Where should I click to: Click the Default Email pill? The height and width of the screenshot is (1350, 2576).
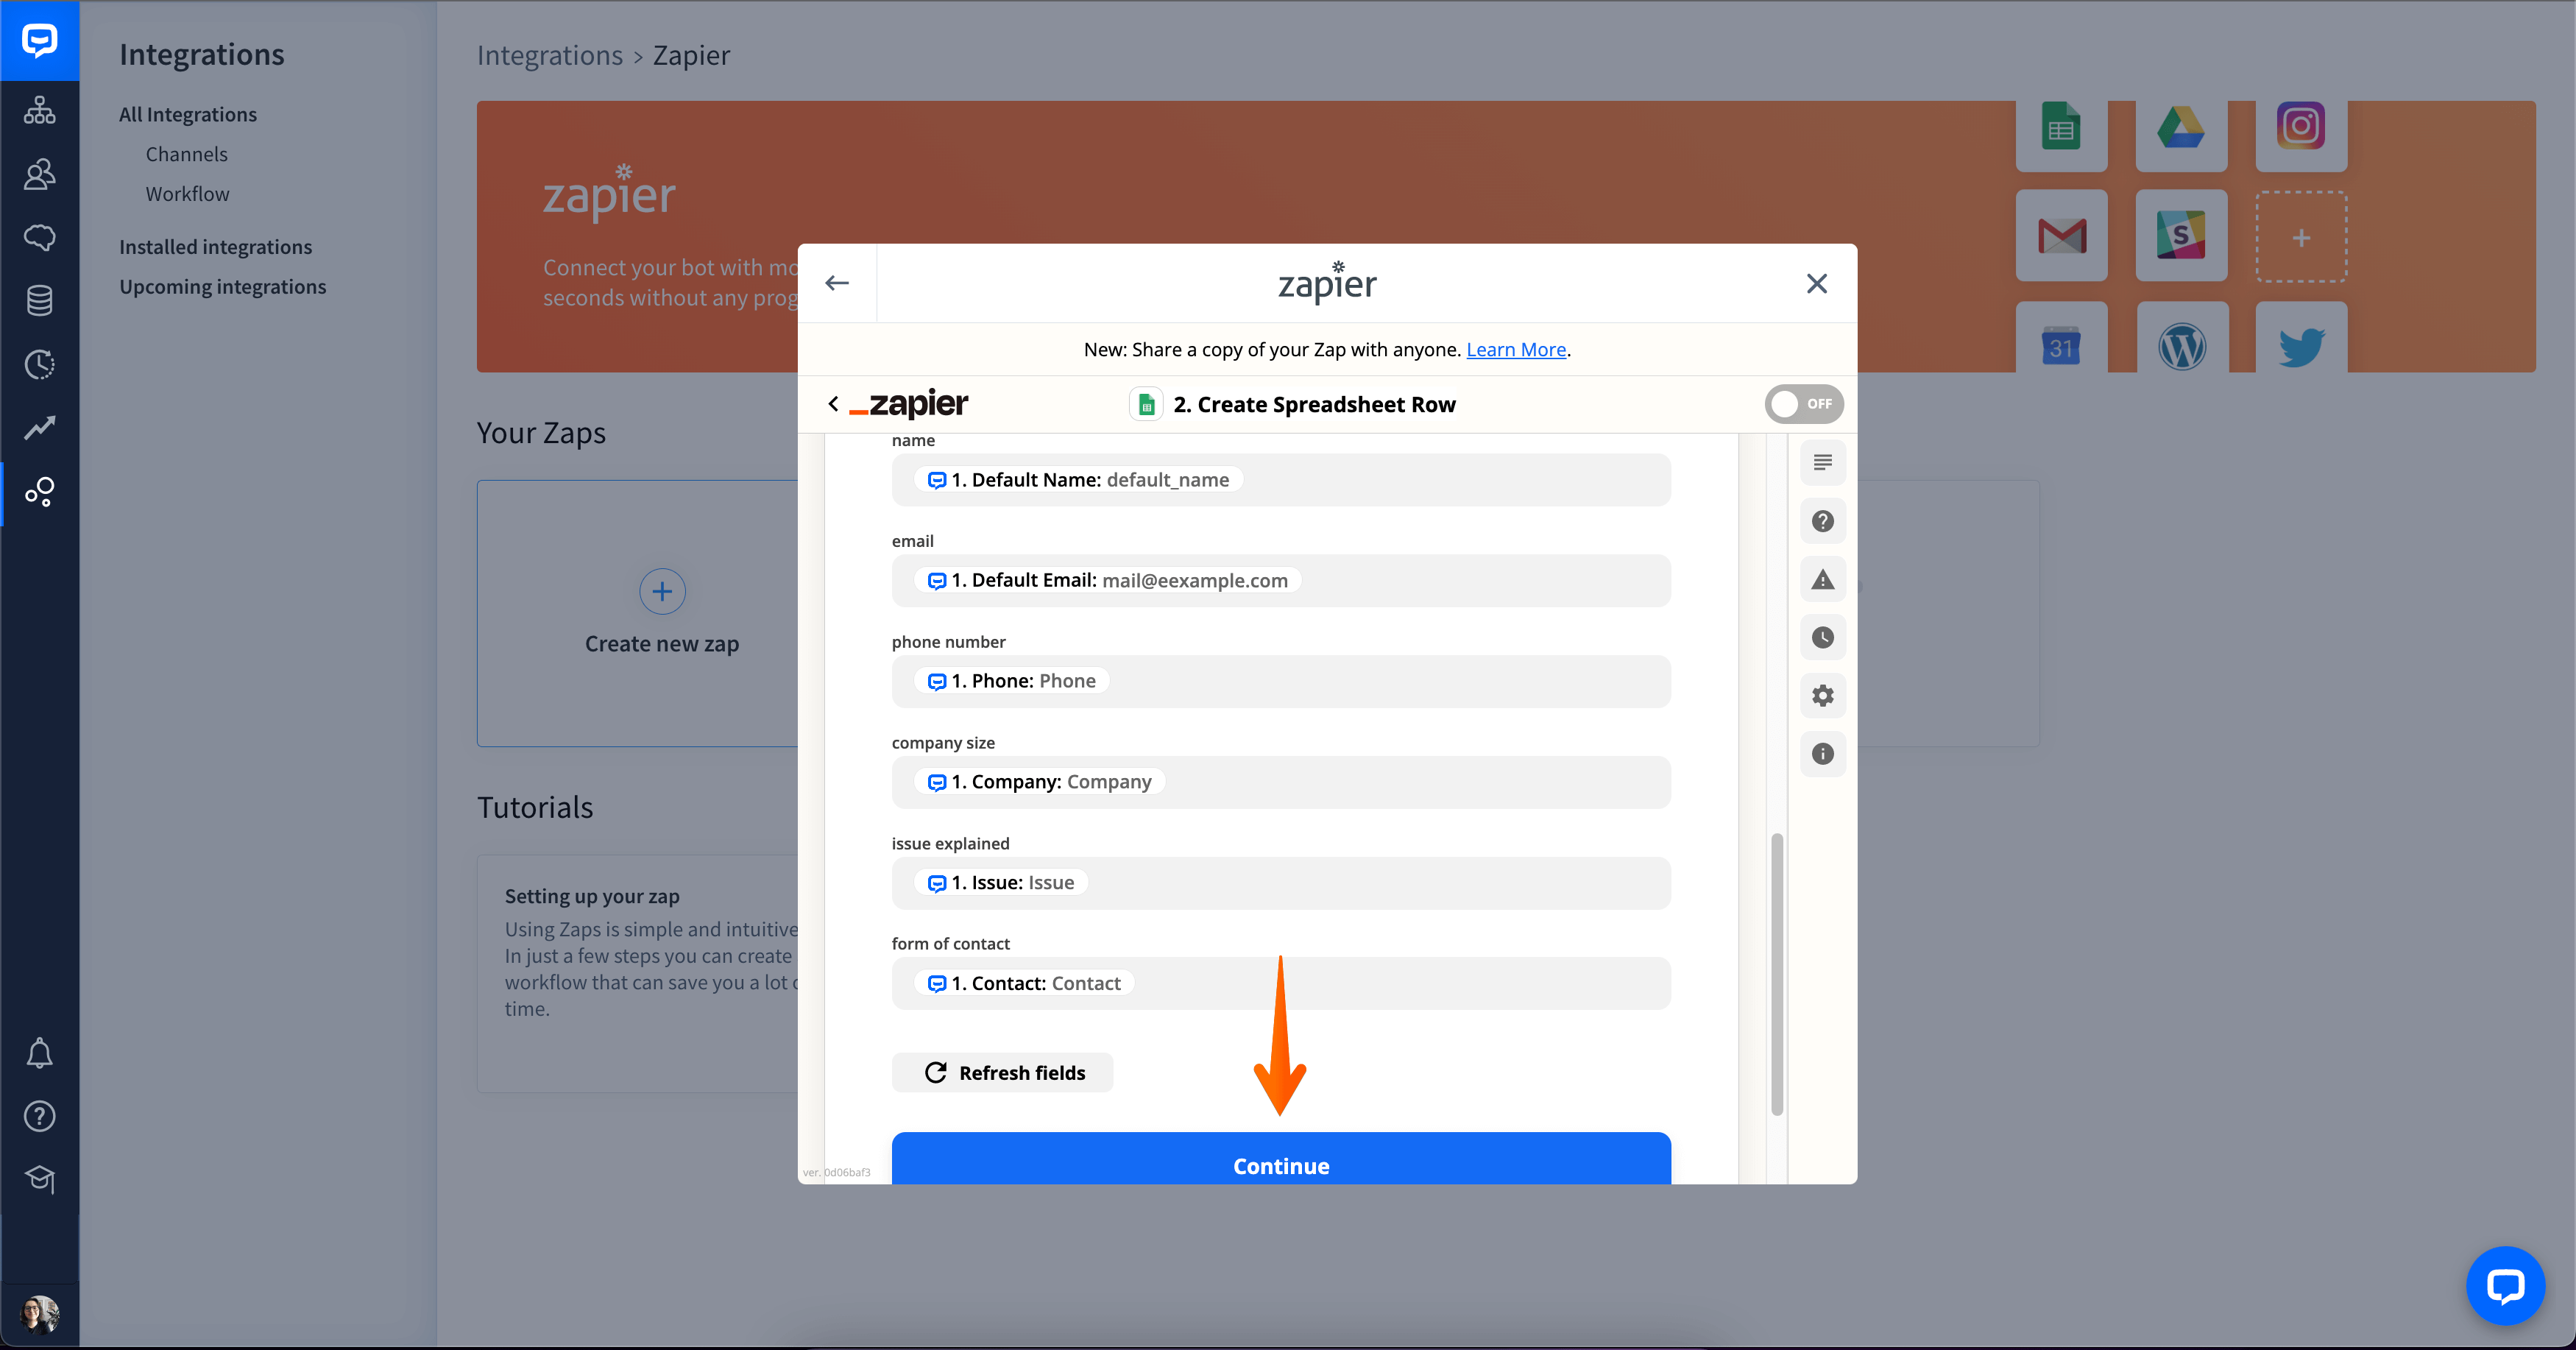1108,580
